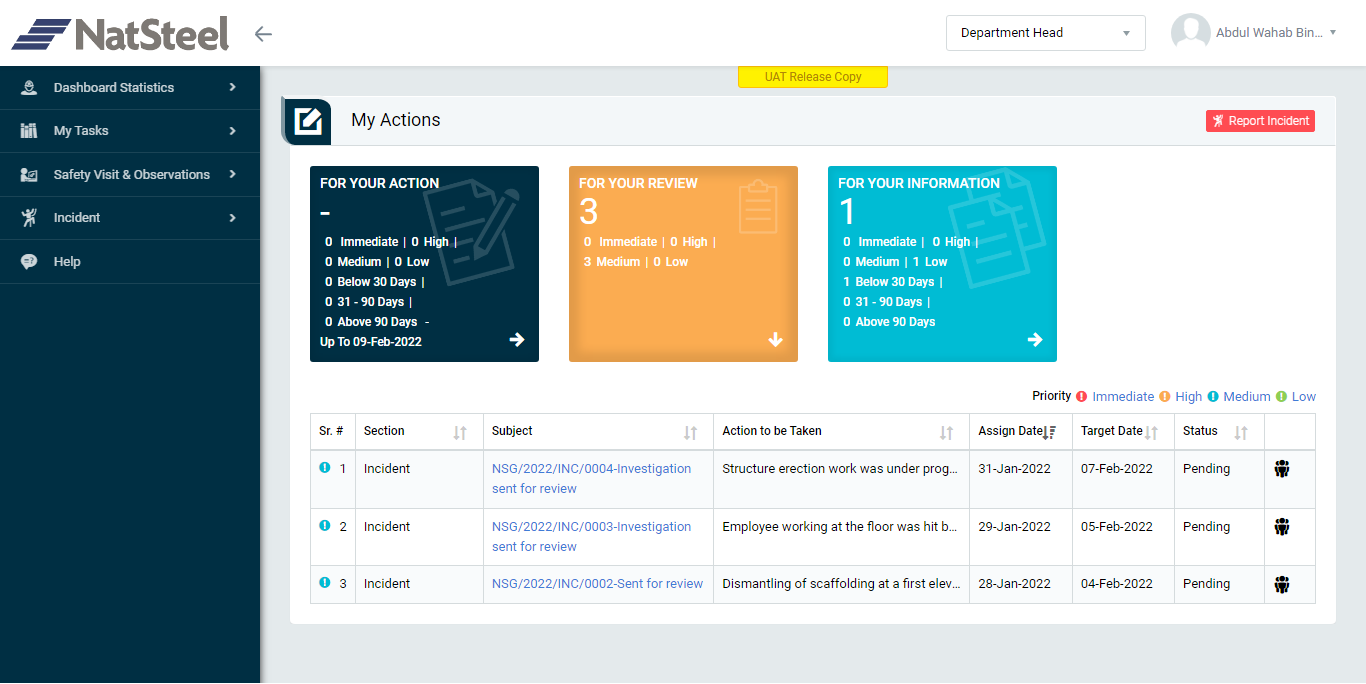
Task: Open NSG/2022/INC/0003-Investigation link
Action: pos(591,537)
